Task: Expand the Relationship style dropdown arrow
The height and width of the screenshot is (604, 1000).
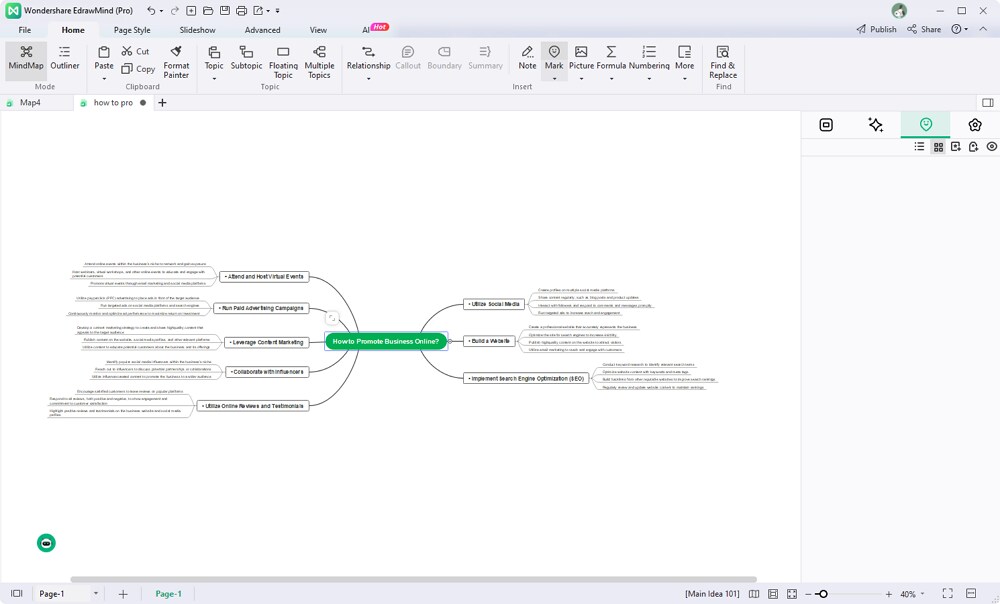Action: pos(369,78)
